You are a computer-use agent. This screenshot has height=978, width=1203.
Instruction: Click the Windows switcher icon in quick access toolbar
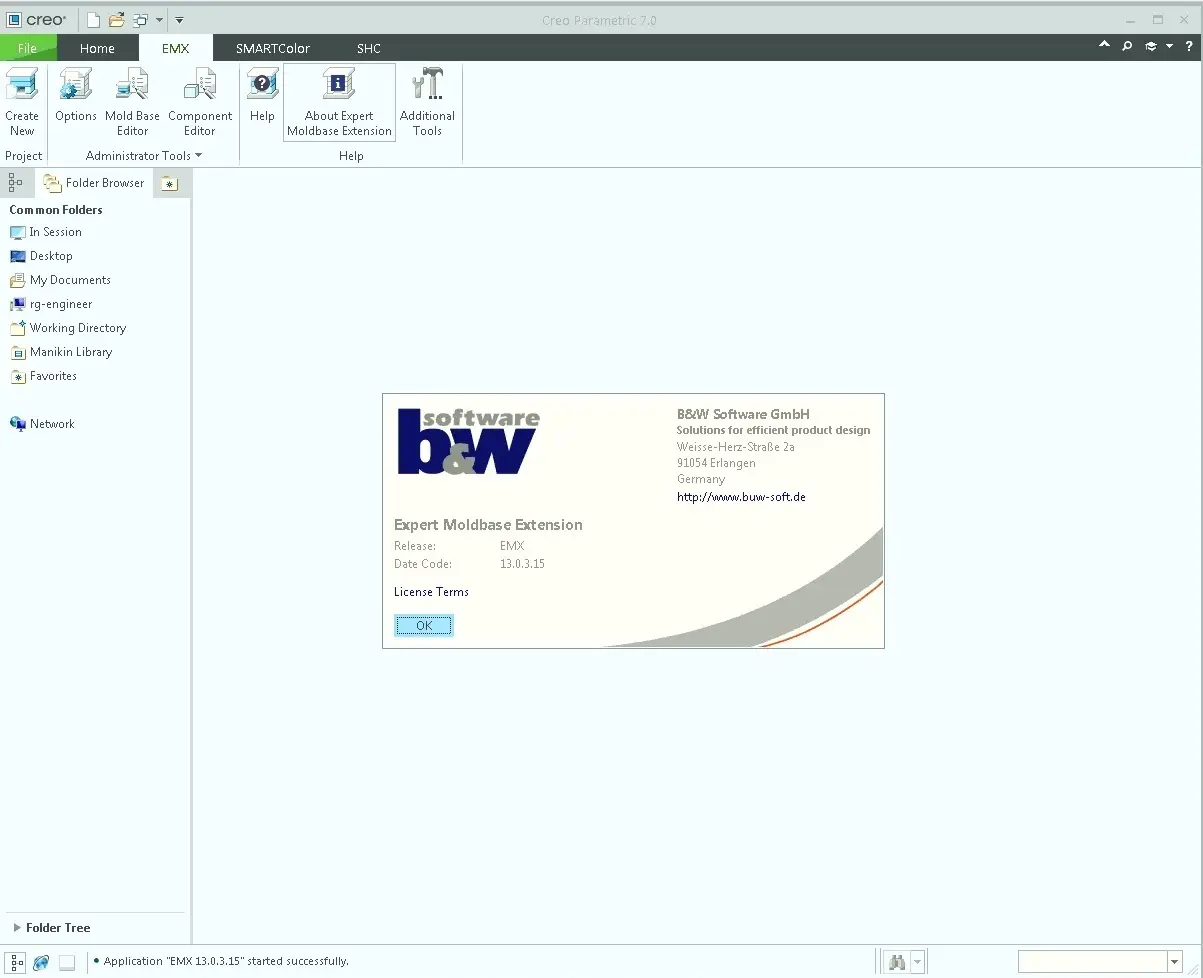[140, 20]
